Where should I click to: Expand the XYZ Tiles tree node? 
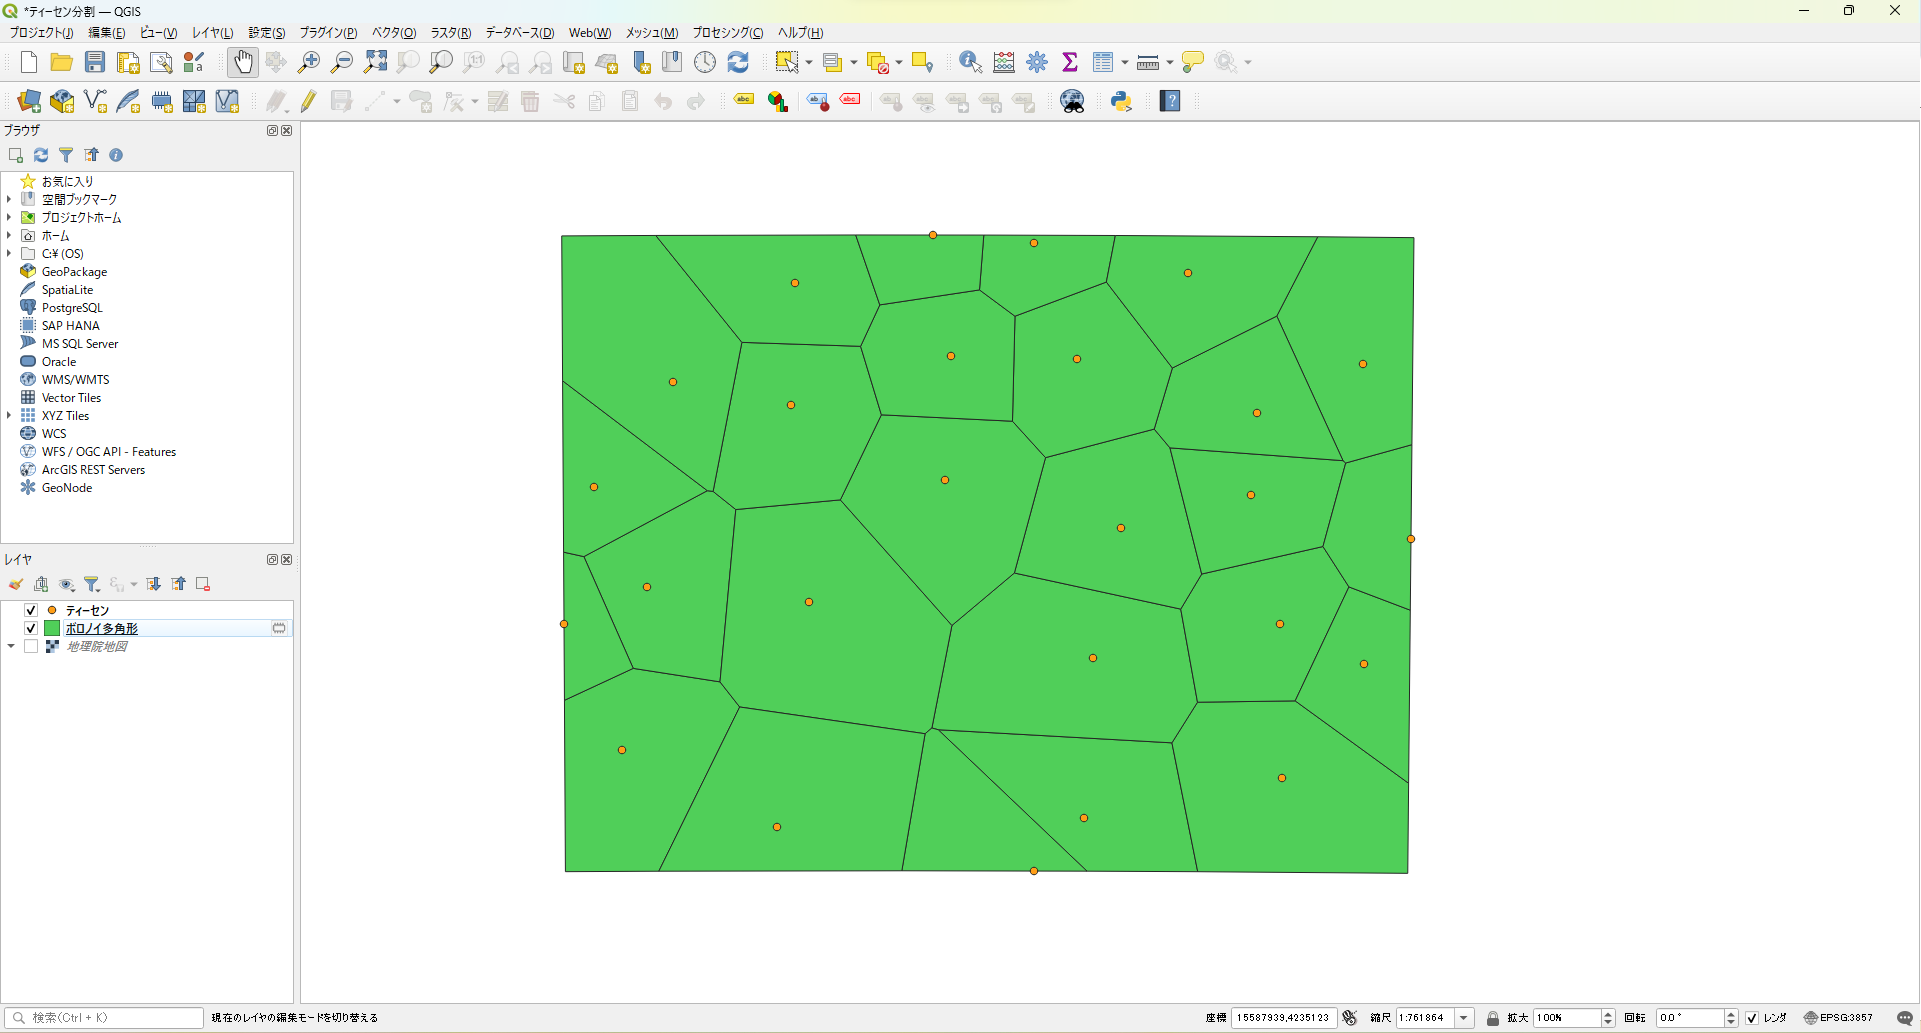9,416
